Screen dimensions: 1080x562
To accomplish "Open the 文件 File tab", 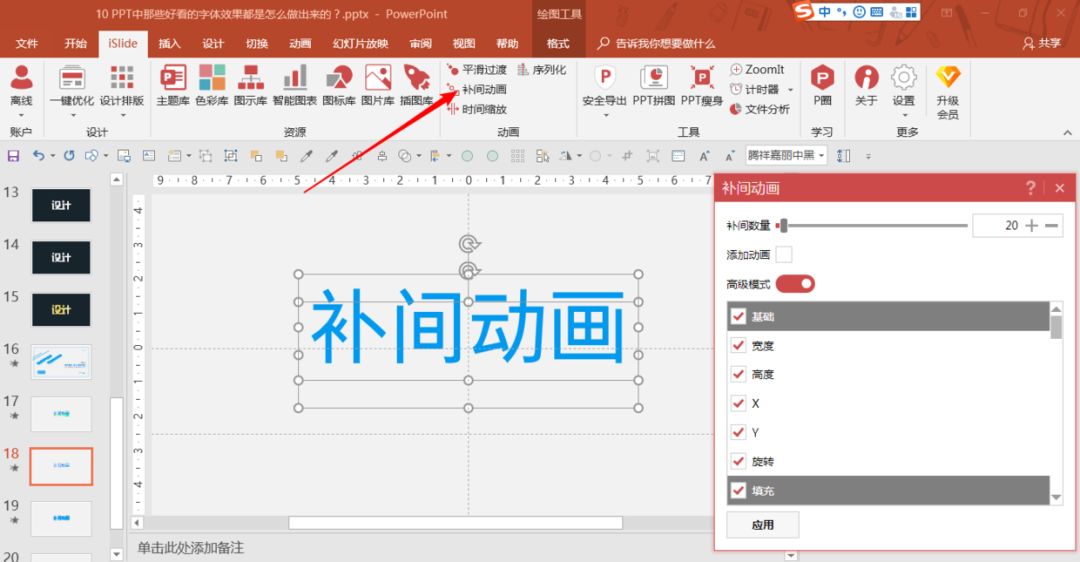I will pyautogui.click(x=26, y=43).
